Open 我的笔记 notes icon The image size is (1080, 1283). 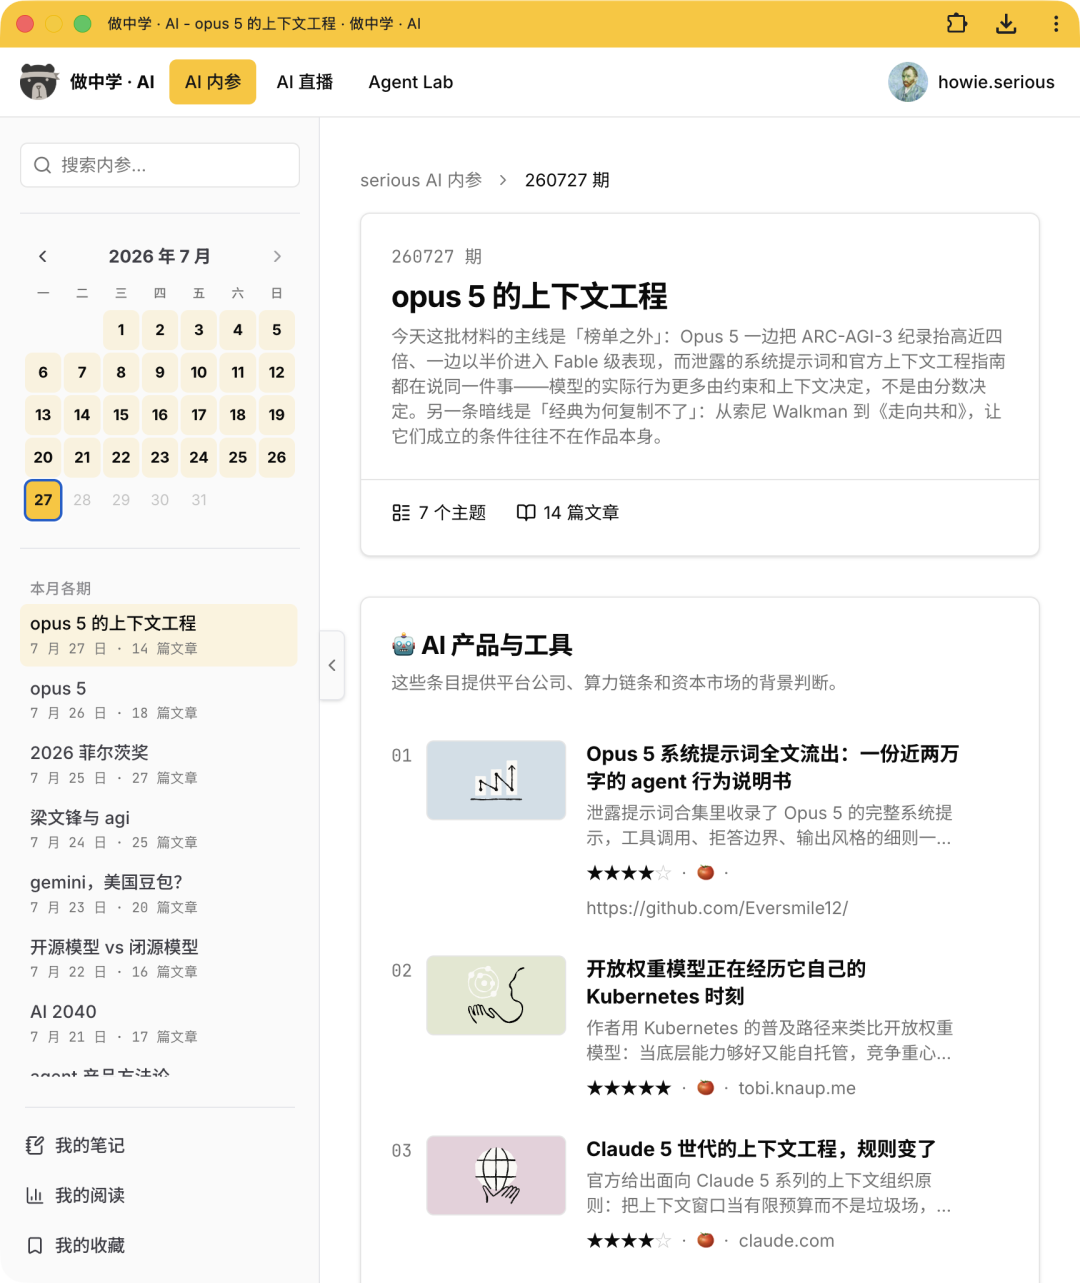tap(35, 1145)
